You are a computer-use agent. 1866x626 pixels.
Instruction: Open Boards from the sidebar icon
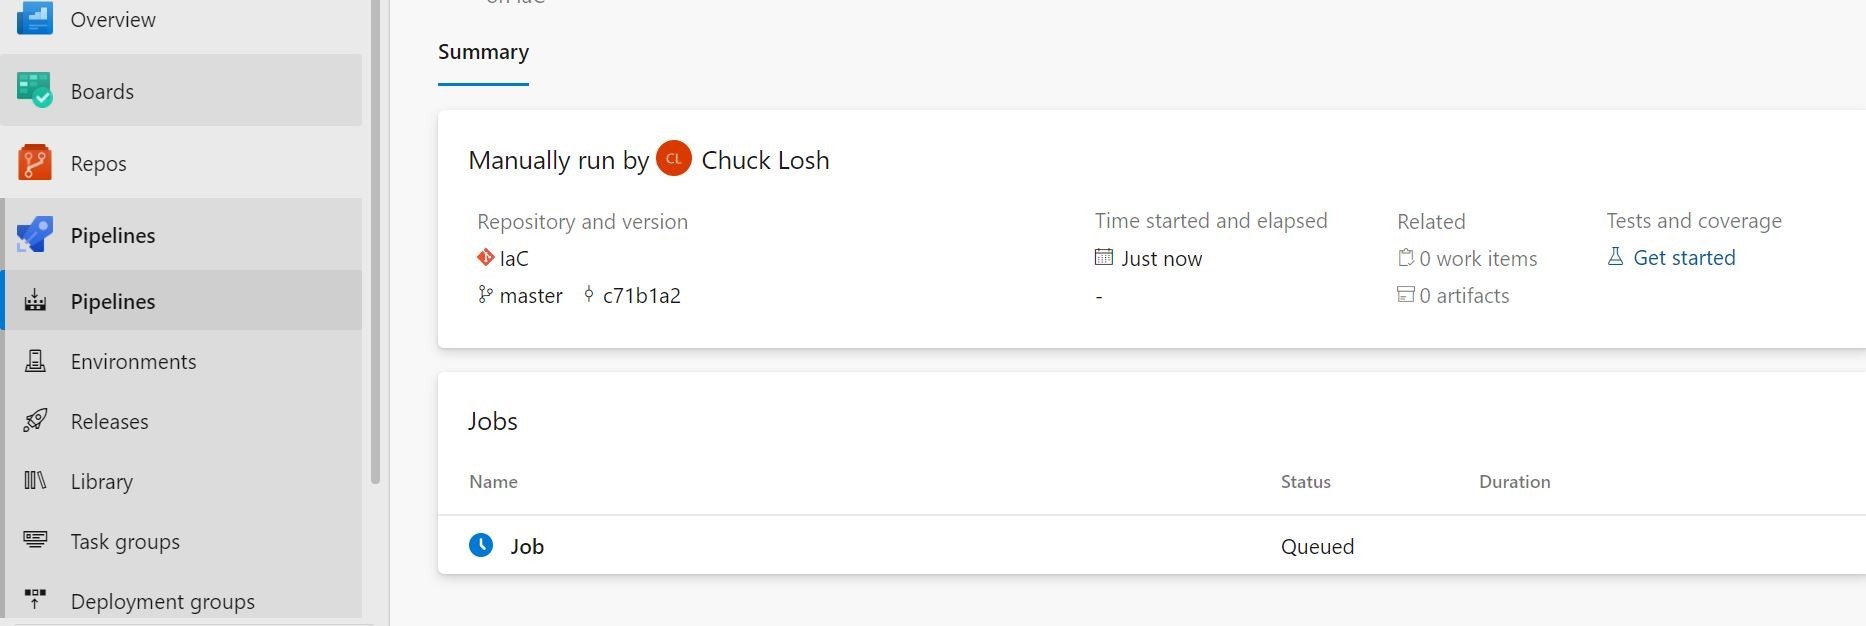[x=35, y=90]
